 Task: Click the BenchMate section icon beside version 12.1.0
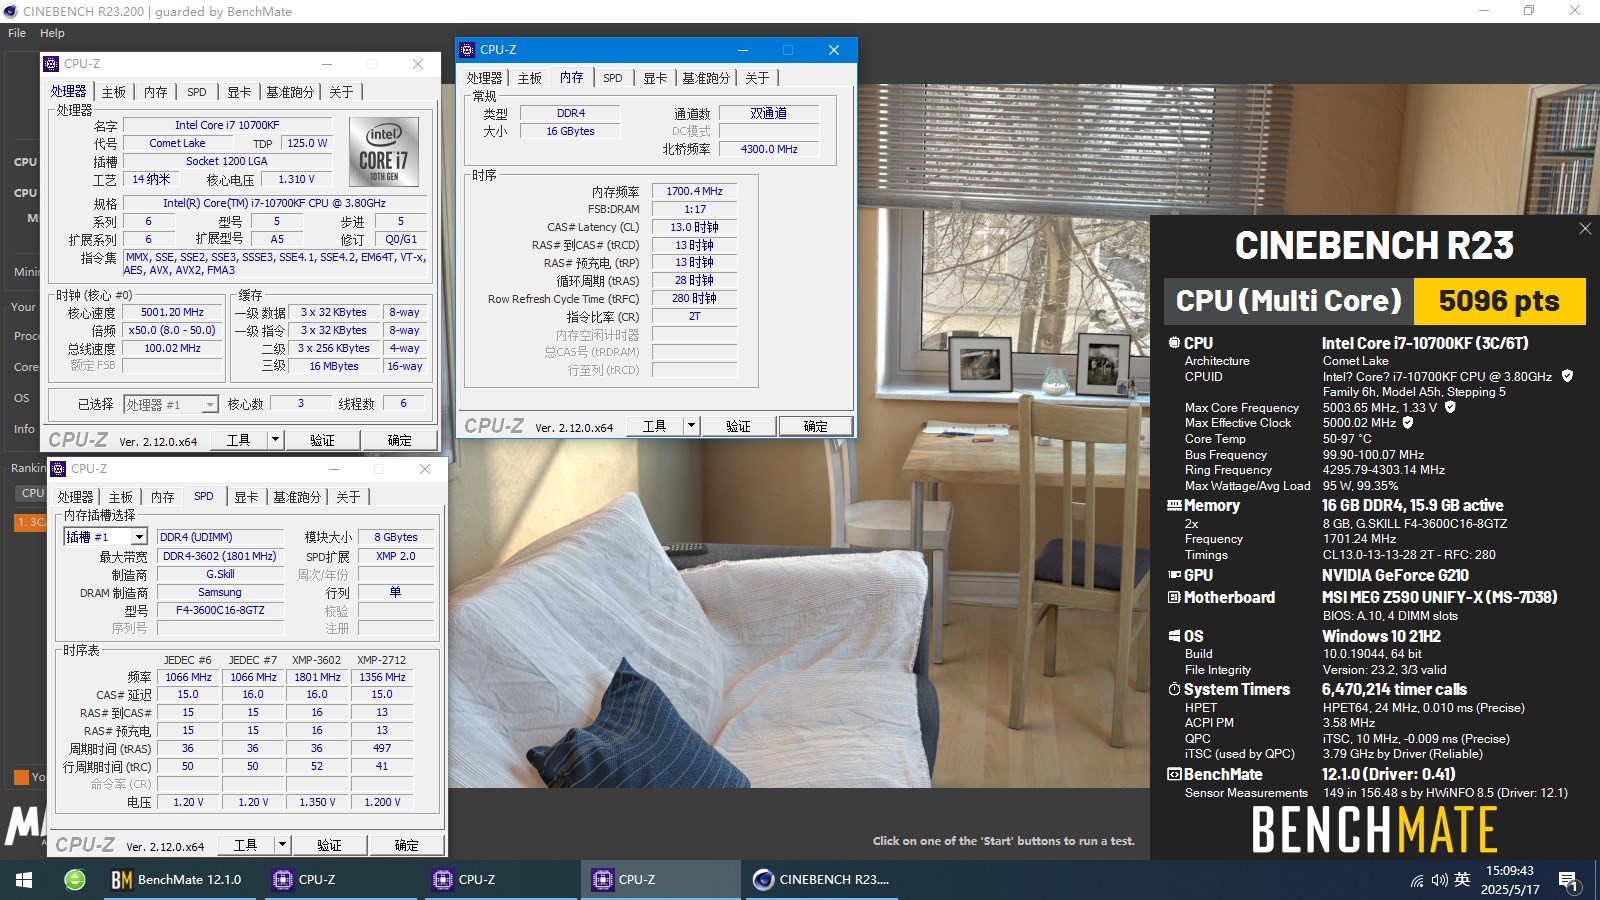pyautogui.click(x=1175, y=774)
